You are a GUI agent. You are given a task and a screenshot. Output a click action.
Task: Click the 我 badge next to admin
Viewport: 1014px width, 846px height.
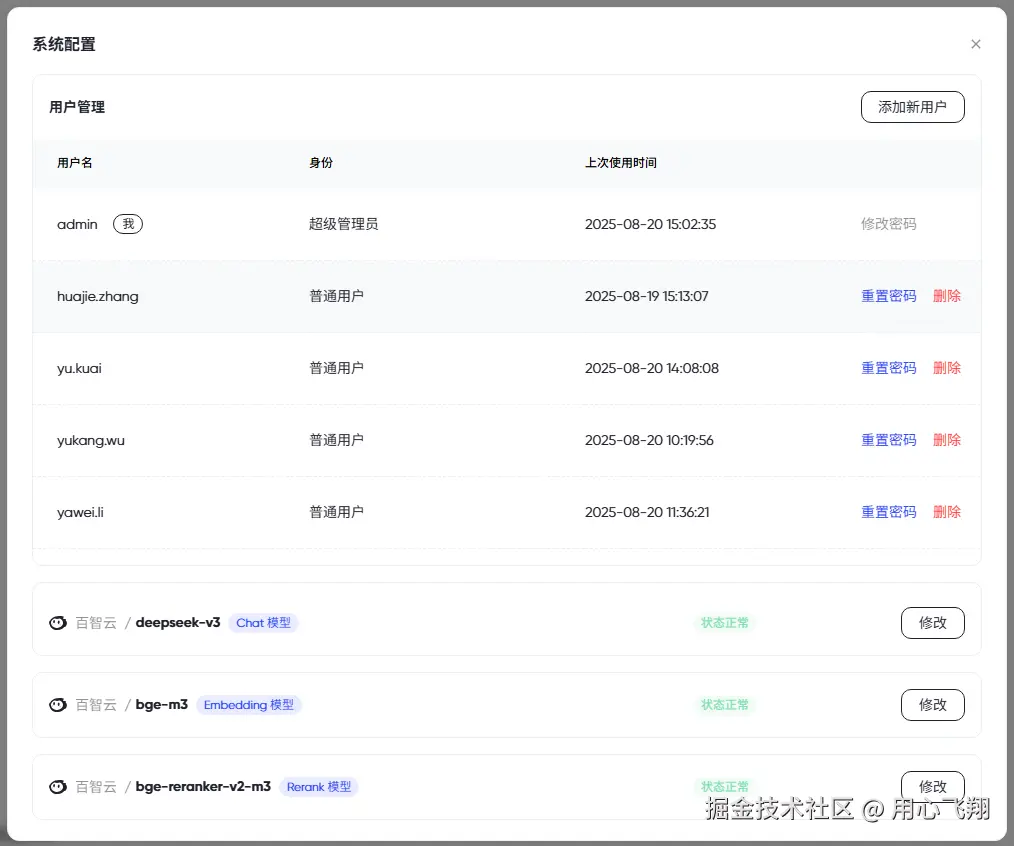128,224
